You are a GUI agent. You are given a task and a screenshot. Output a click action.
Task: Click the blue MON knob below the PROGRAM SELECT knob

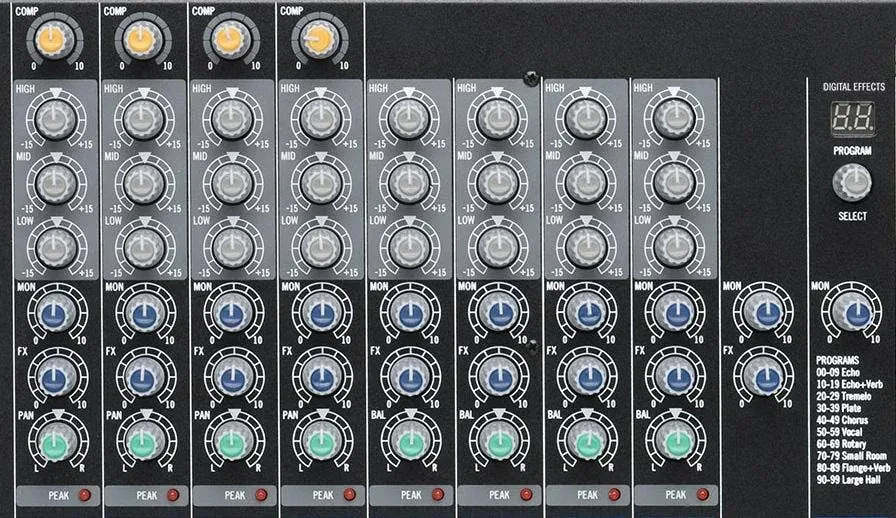click(x=852, y=313)
